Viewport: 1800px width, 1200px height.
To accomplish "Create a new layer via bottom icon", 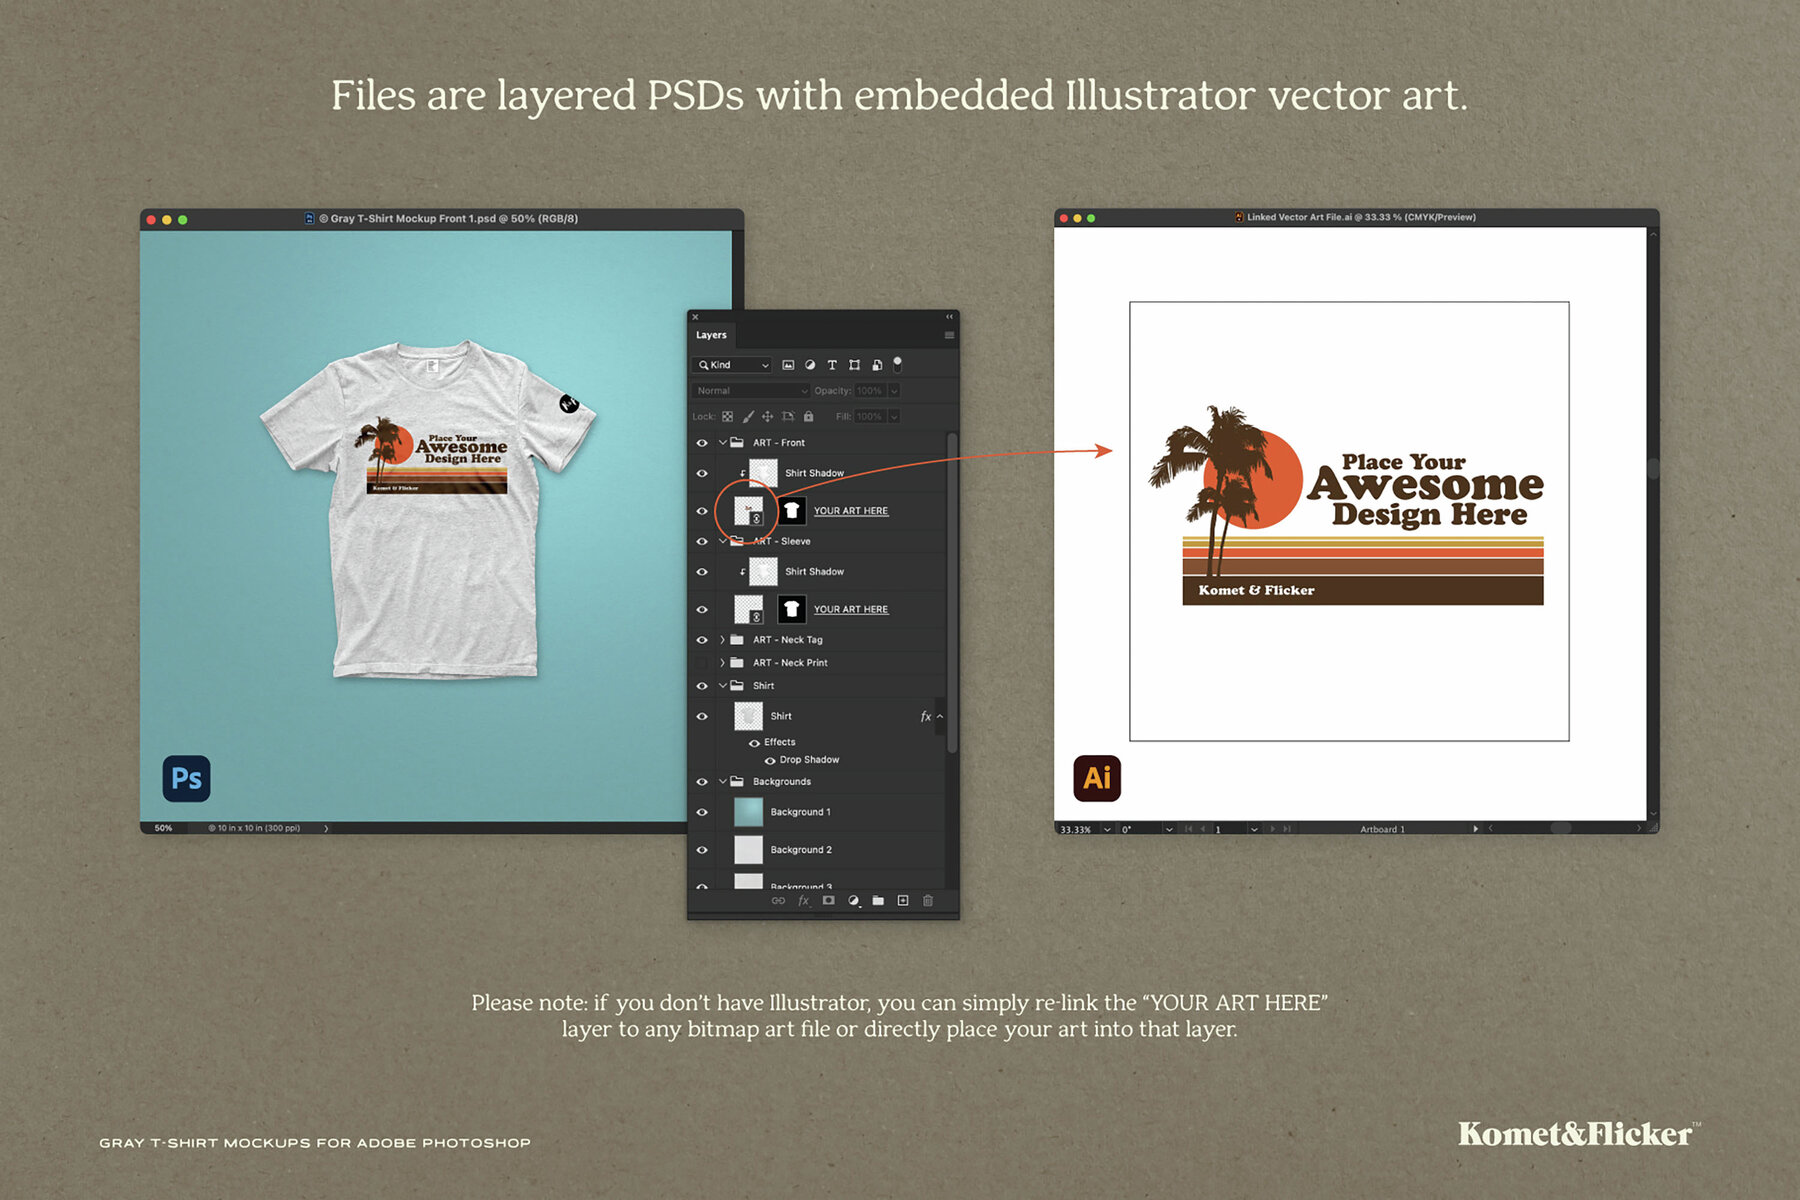I will coord(902,901).
